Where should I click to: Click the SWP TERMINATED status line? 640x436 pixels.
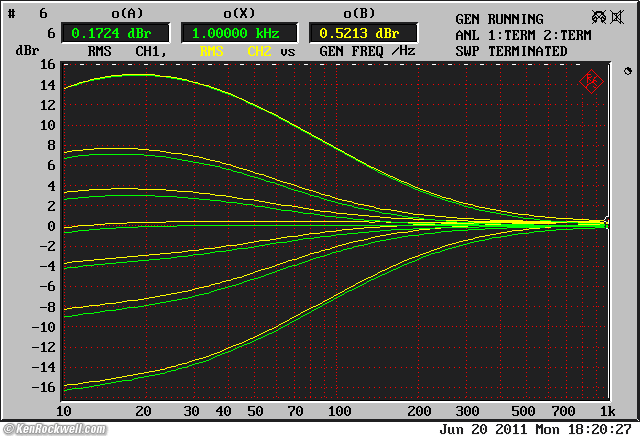pos(511,51)
